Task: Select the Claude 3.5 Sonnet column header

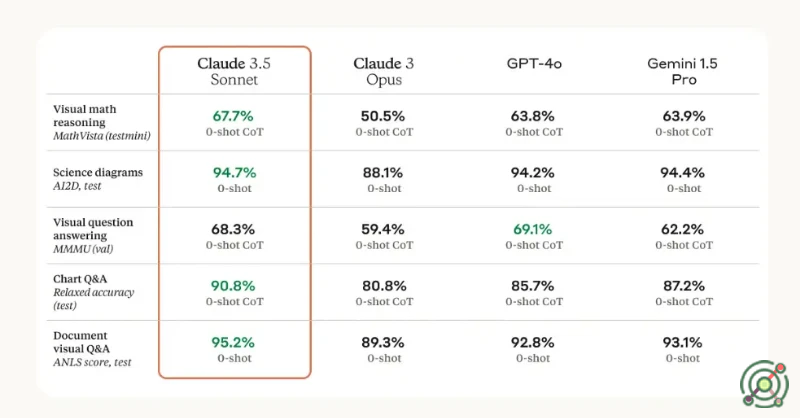Action: pyautogui.click(x=234, y=71)
